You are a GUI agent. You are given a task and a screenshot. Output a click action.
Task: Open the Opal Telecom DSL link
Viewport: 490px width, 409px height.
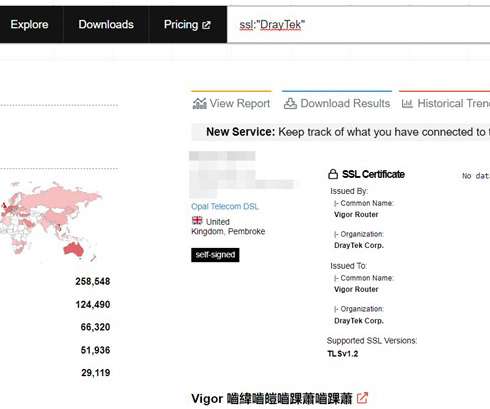pos(225,206)
